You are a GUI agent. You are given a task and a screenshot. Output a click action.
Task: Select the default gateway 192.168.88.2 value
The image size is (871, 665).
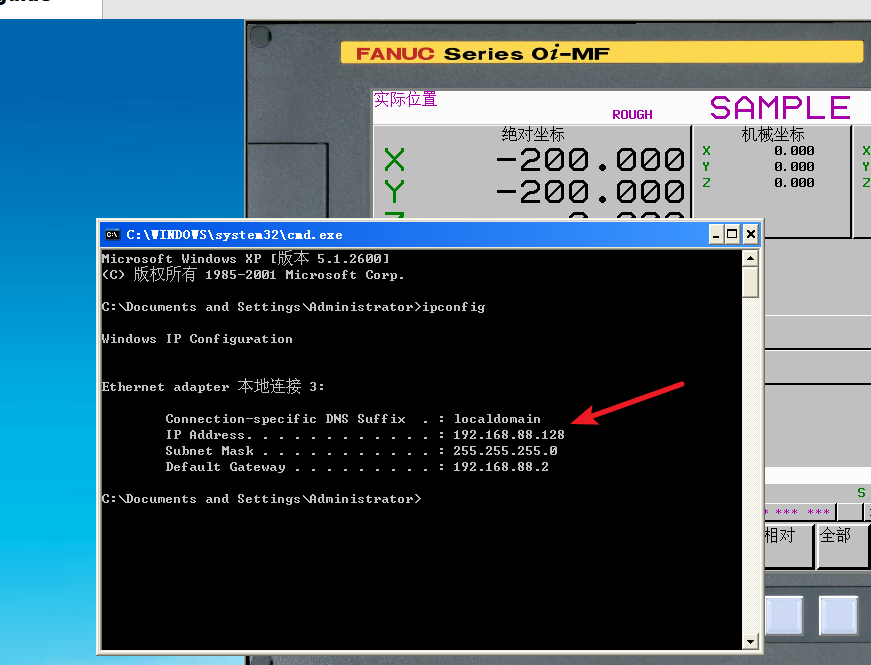[500, 467]
